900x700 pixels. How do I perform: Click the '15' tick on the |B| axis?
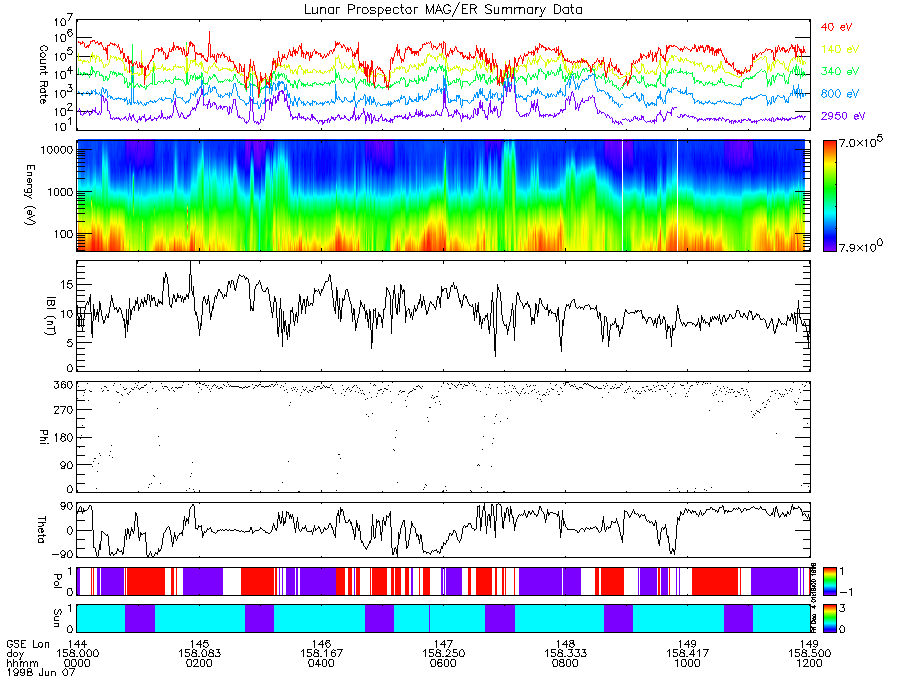click(67, 285)
